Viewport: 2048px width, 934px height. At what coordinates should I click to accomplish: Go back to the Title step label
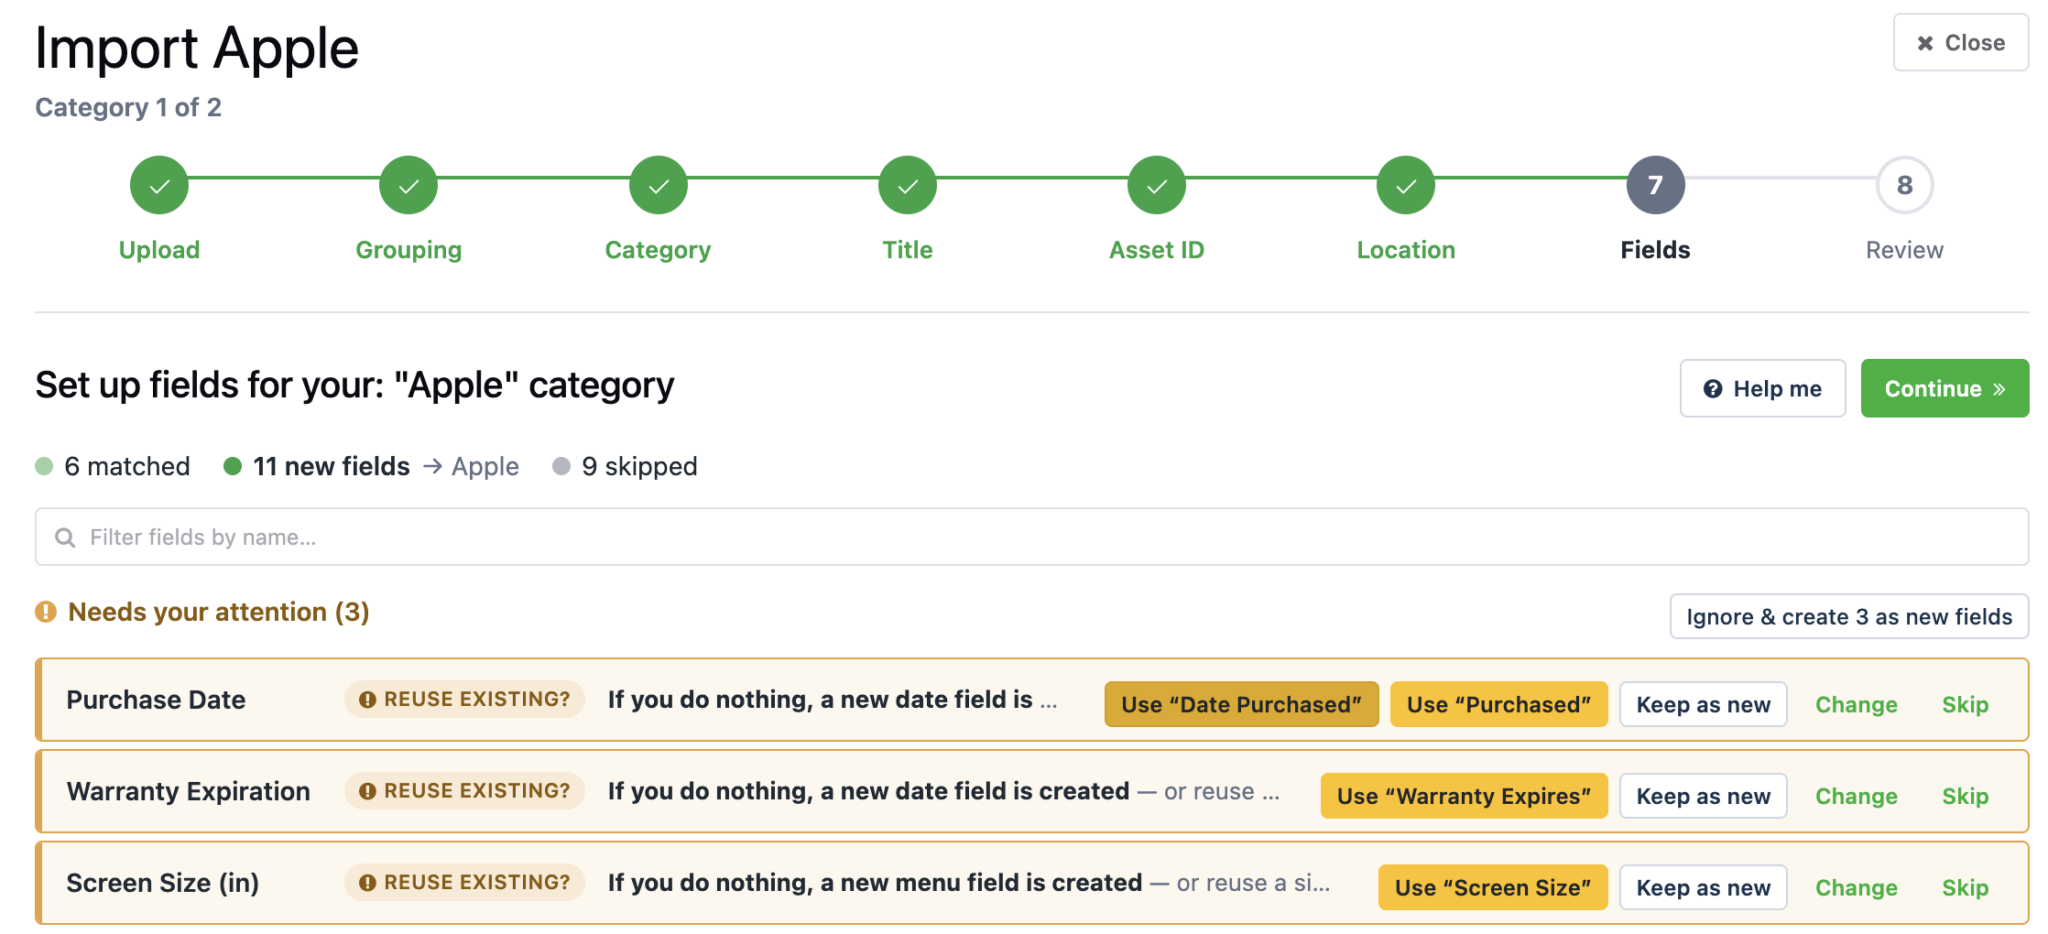click(x=907, y=250)
